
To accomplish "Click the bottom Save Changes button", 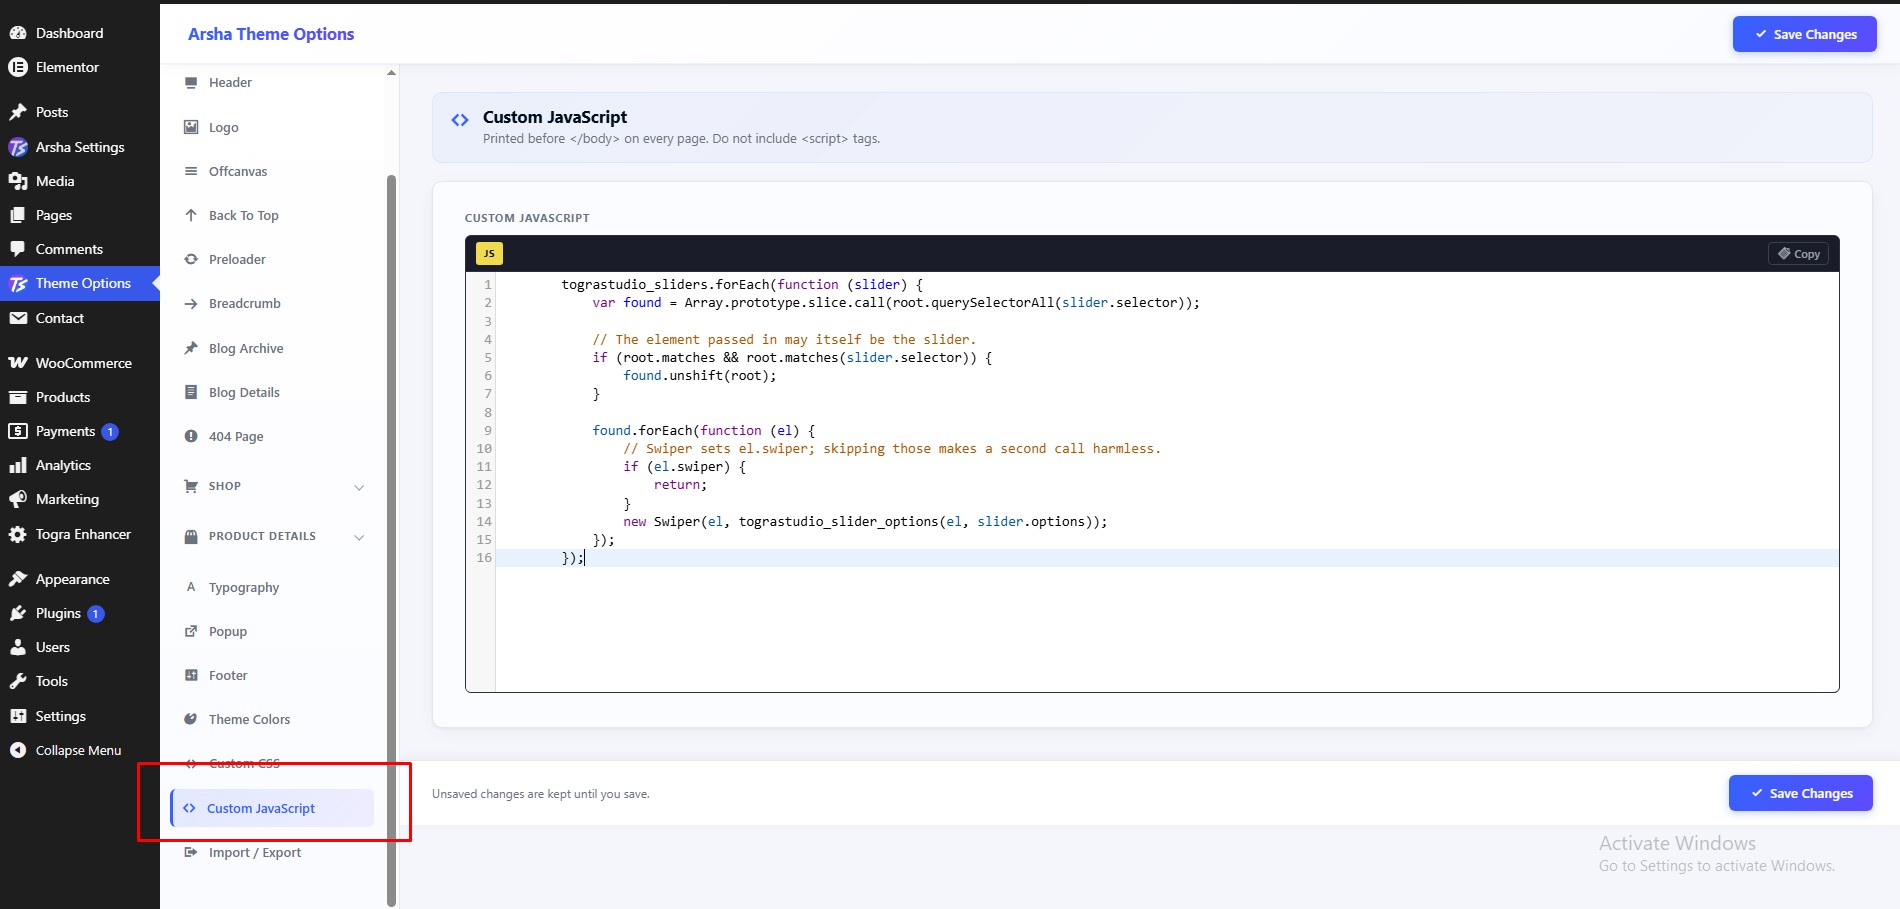I will point(1800,793).
